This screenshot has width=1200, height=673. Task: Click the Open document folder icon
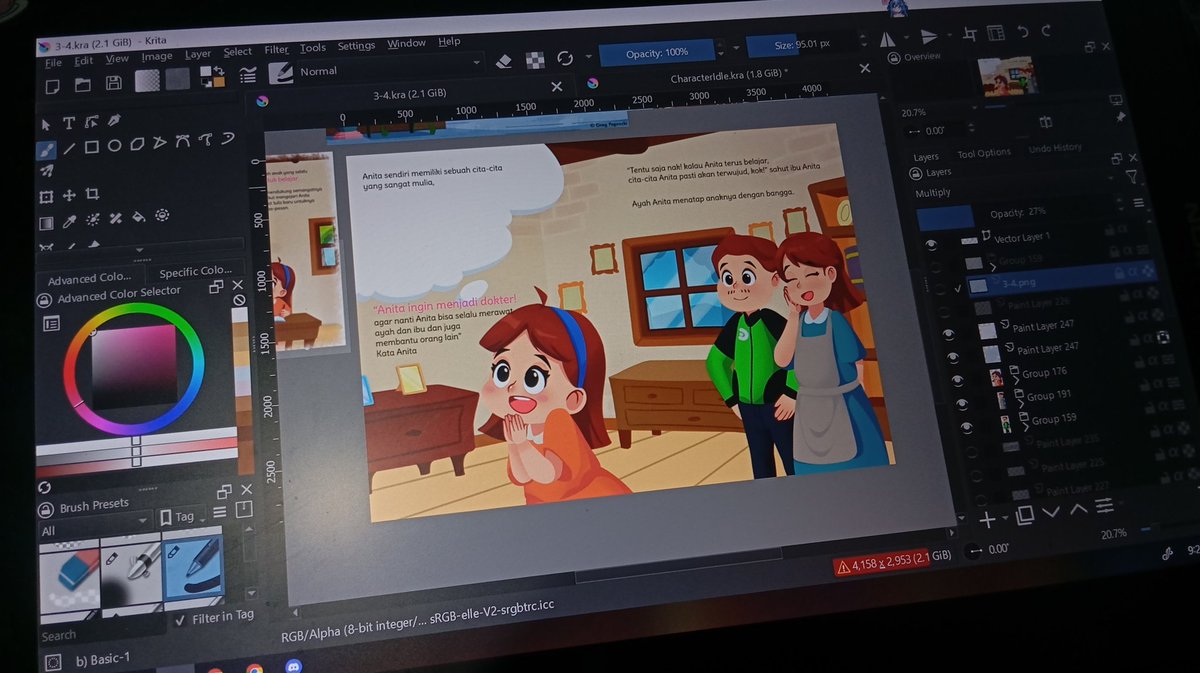(83, 84)
